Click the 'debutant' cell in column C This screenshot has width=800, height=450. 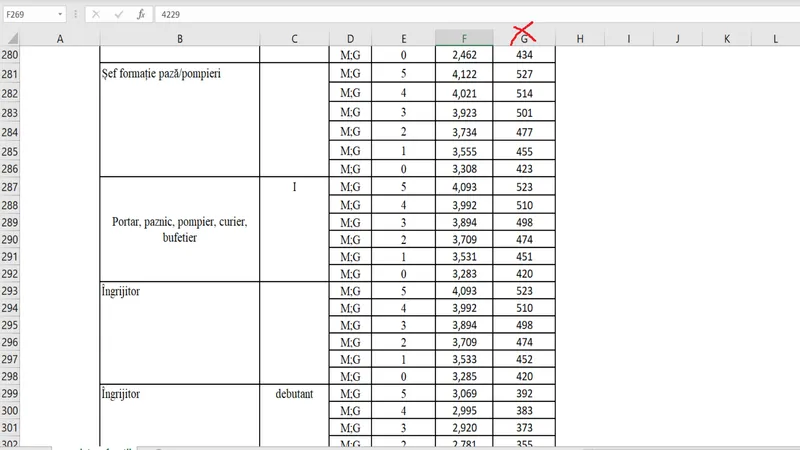click(x=294, y=394)
